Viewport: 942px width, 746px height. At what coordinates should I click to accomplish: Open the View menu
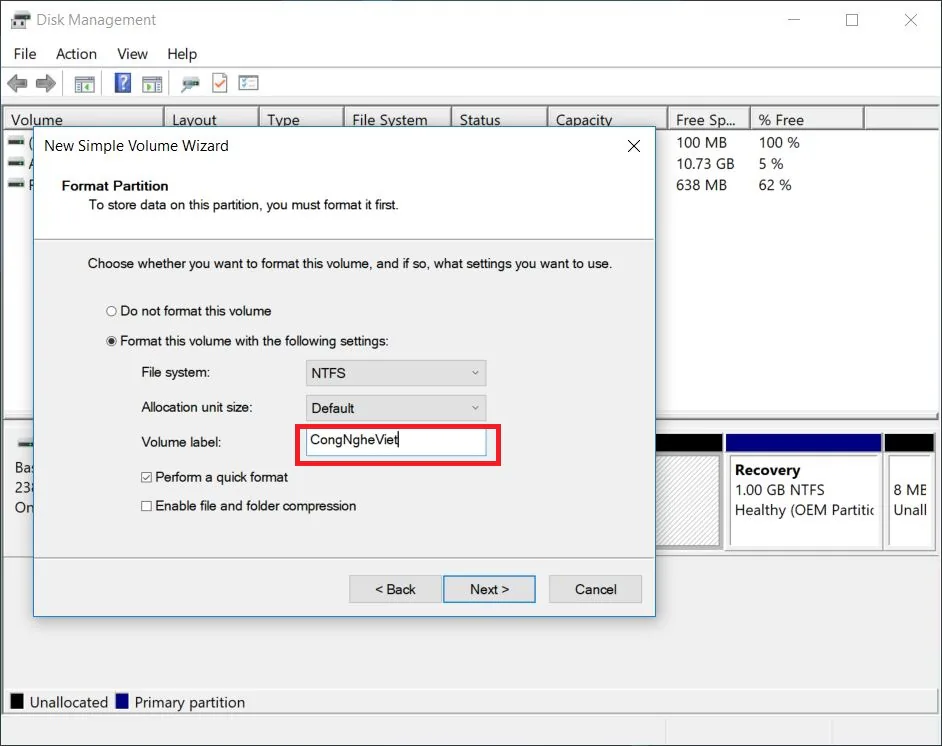click(x=132, y=54)
